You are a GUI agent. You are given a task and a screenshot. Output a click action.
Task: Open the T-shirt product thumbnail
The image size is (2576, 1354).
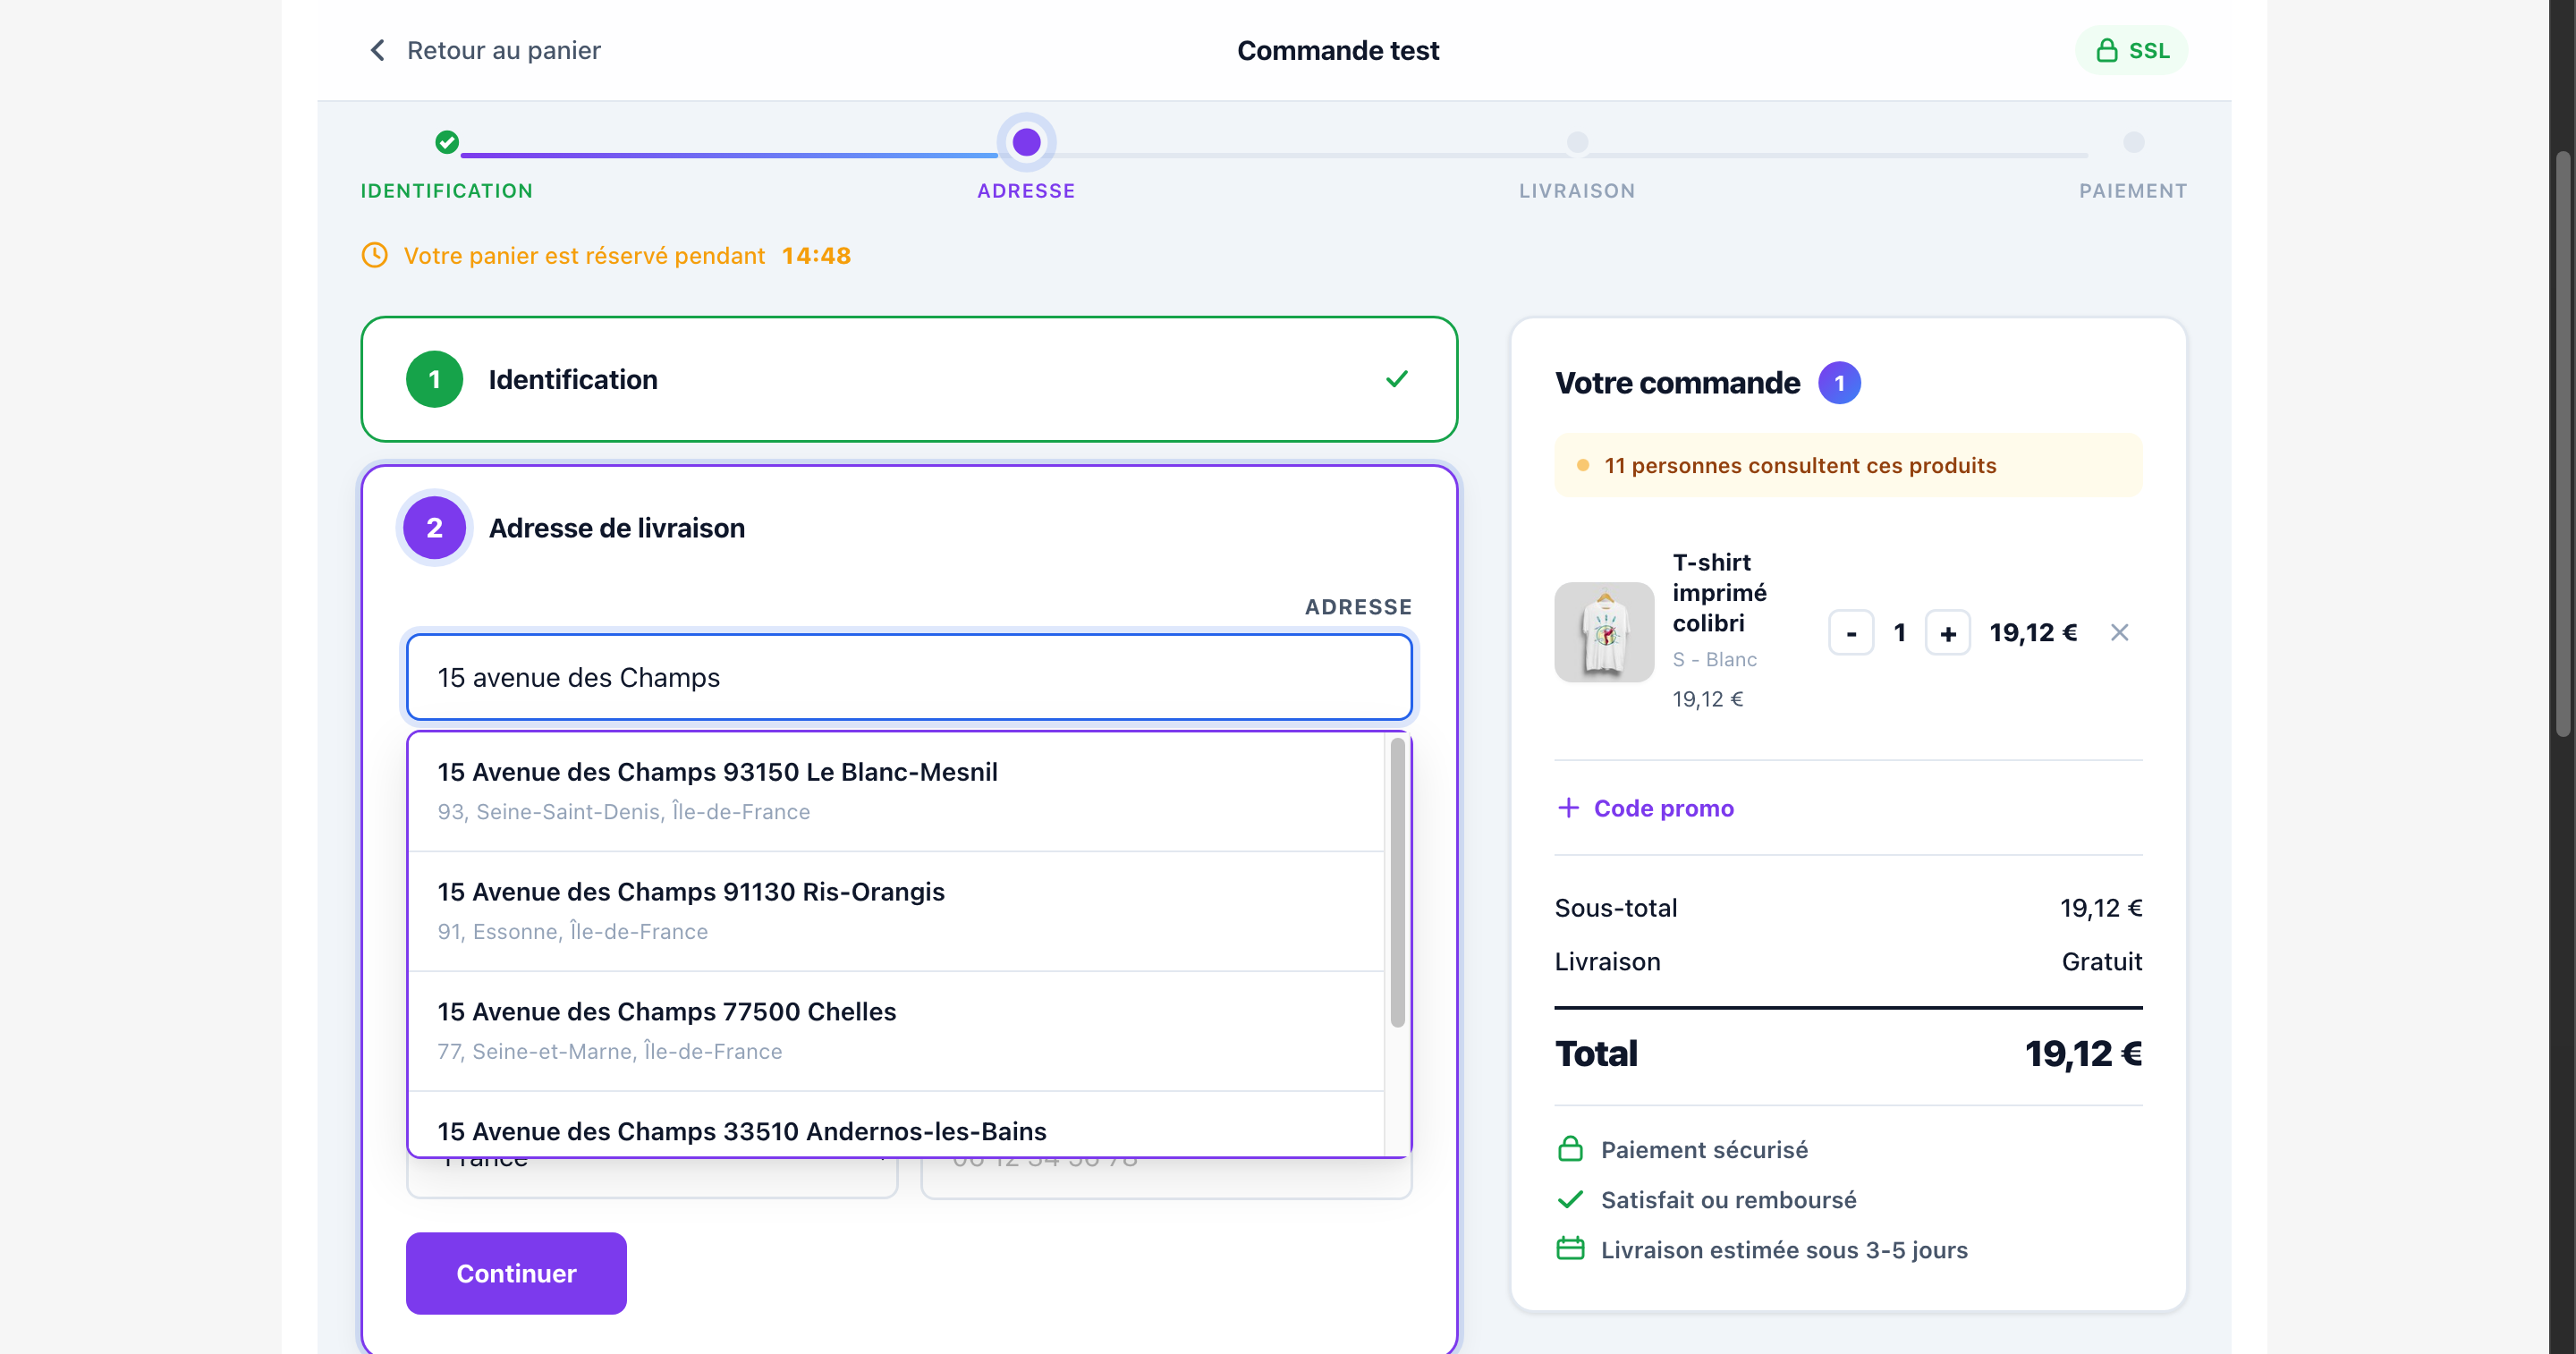pyautogui.click(x=1604, y=632)
